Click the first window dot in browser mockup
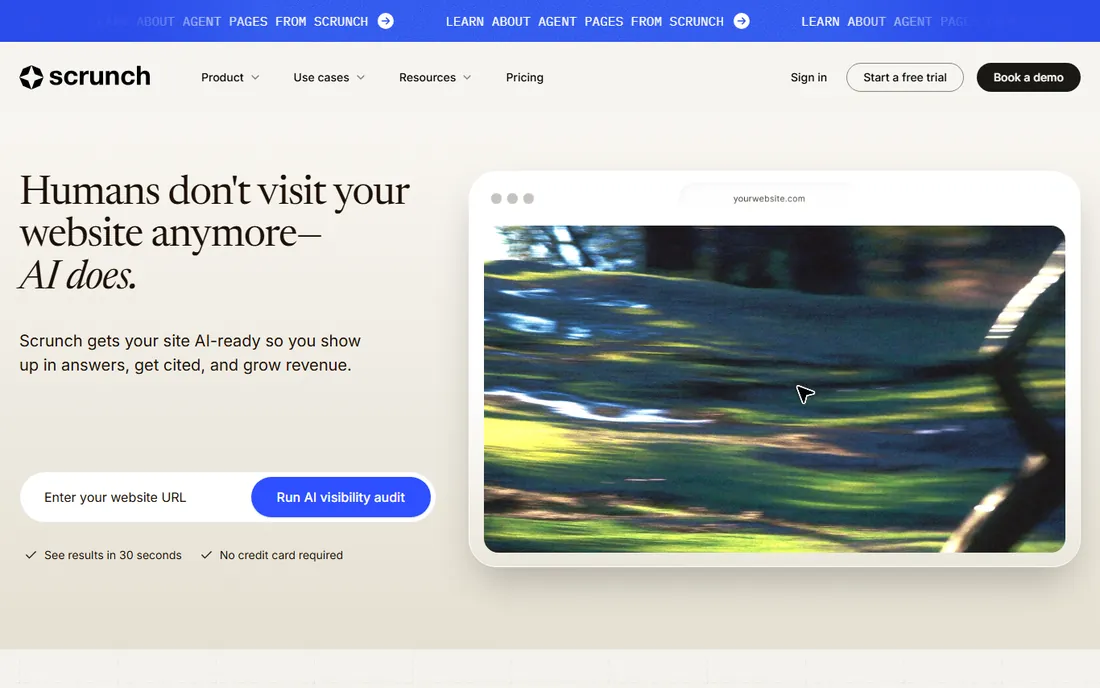1100x688 pixels. [496, 198]
